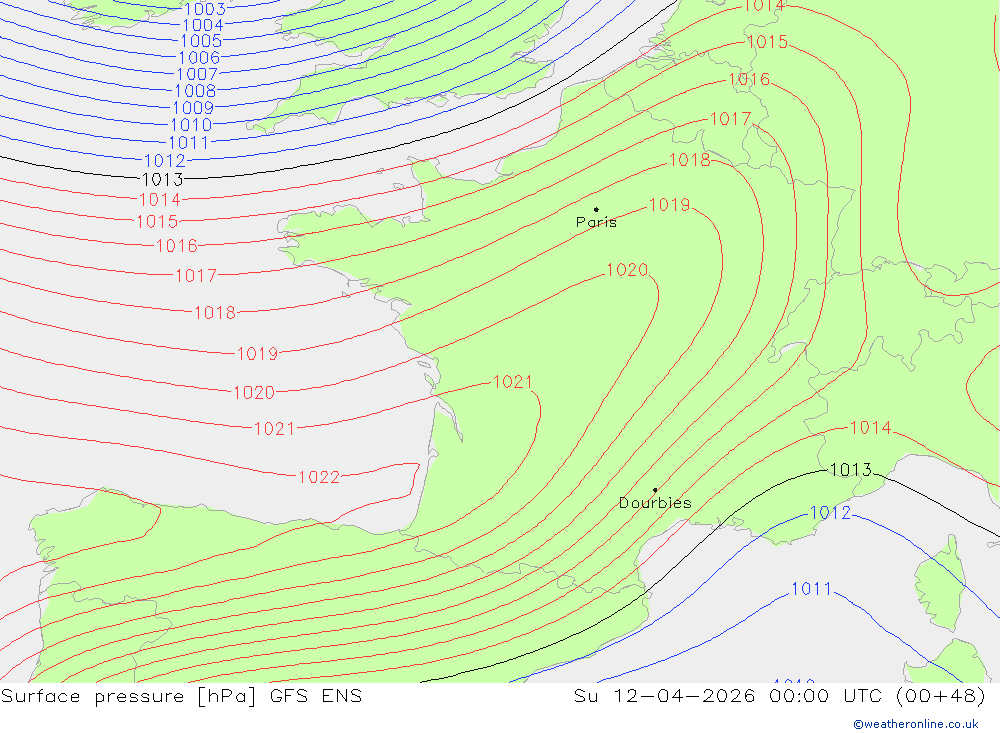Click the black dot marking Paris
The width and height of the screenshot is (1000, 733).
596,209
